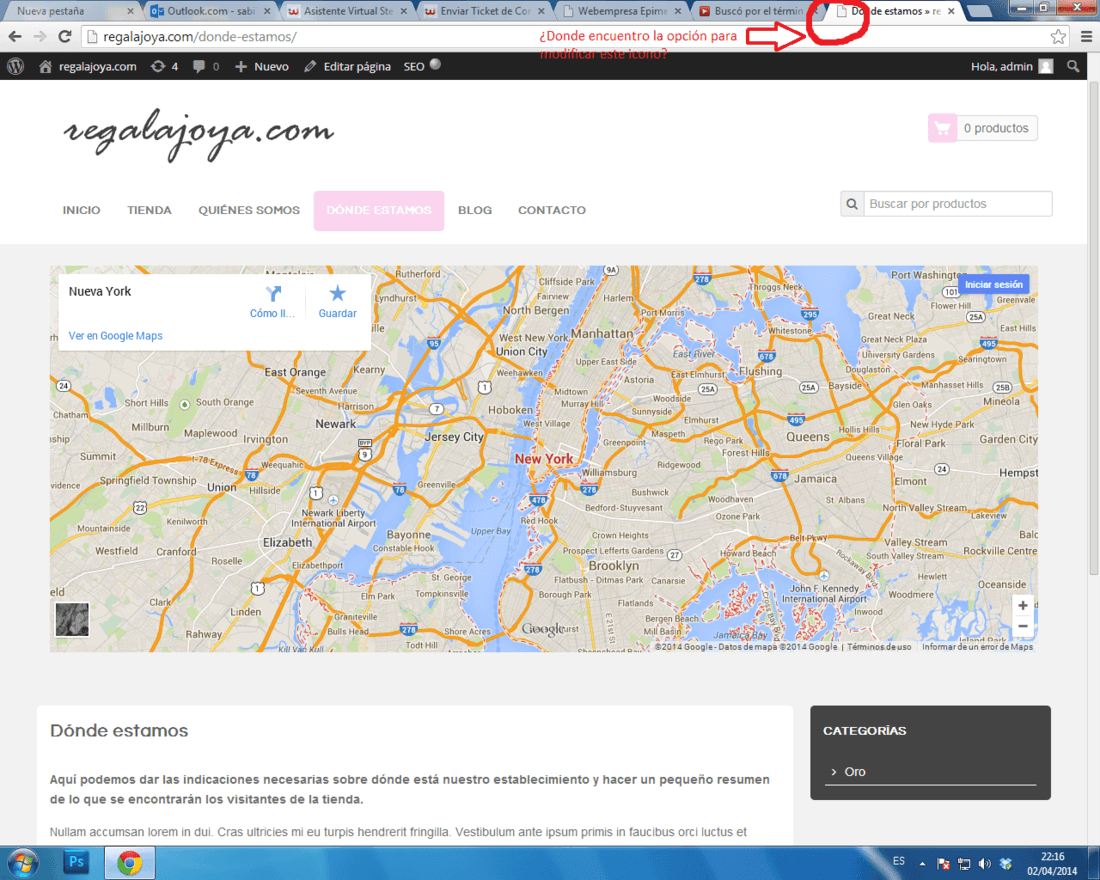Screen dimensions: 1100x880
Task: Click the SEO status indicator
Action: tap(435, 64)
